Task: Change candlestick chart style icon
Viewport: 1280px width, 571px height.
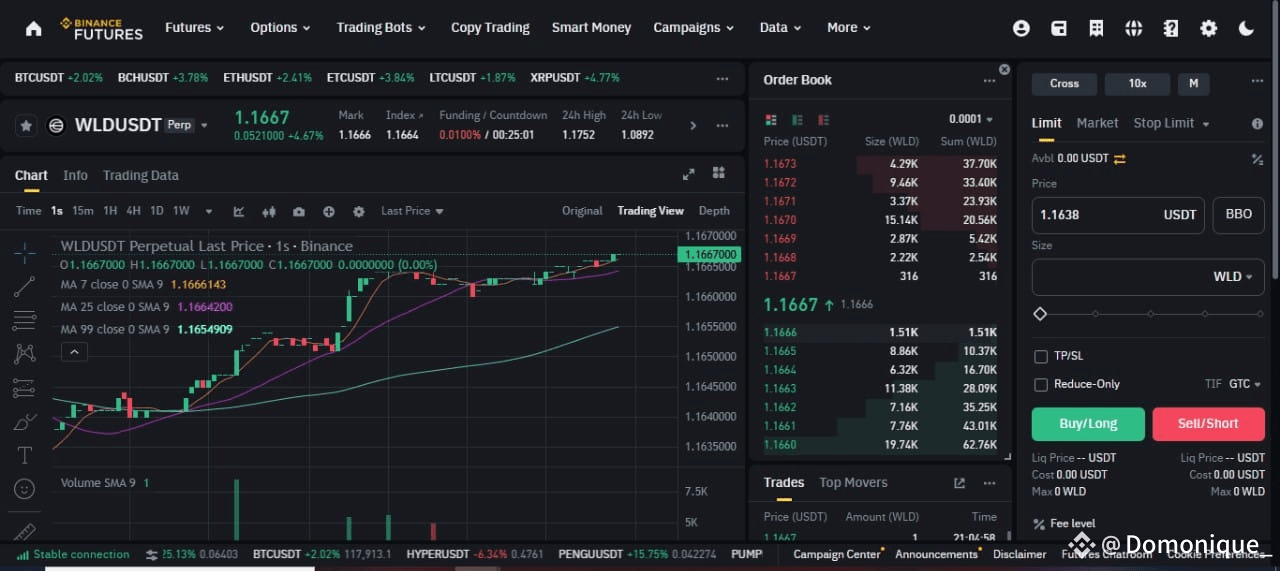Action: click(x=269, y=211)
